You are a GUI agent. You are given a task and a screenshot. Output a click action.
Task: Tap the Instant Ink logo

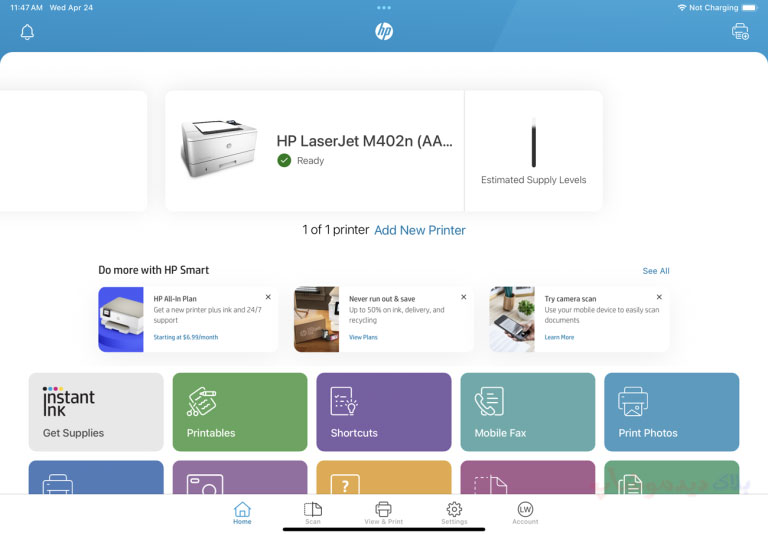pos(69,402)
